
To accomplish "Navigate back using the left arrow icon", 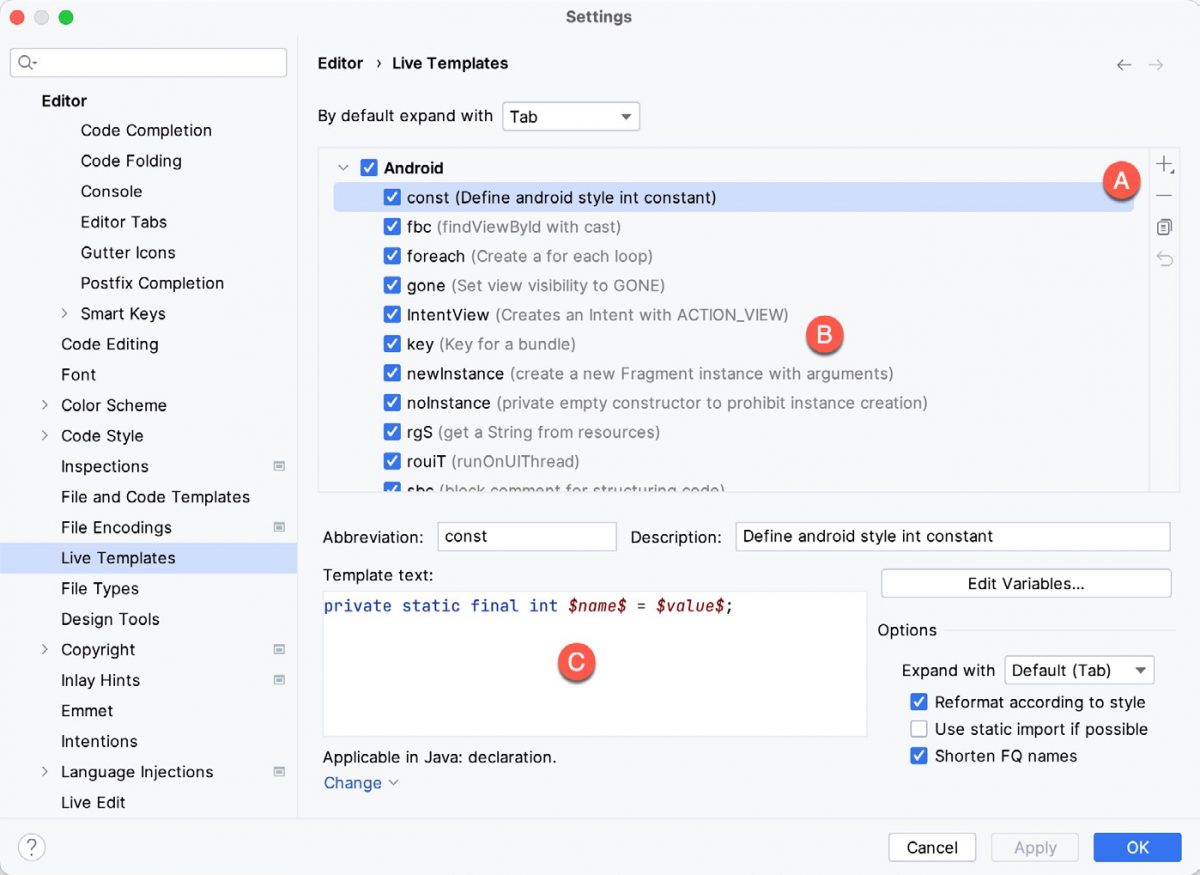I will point(1123,64).
